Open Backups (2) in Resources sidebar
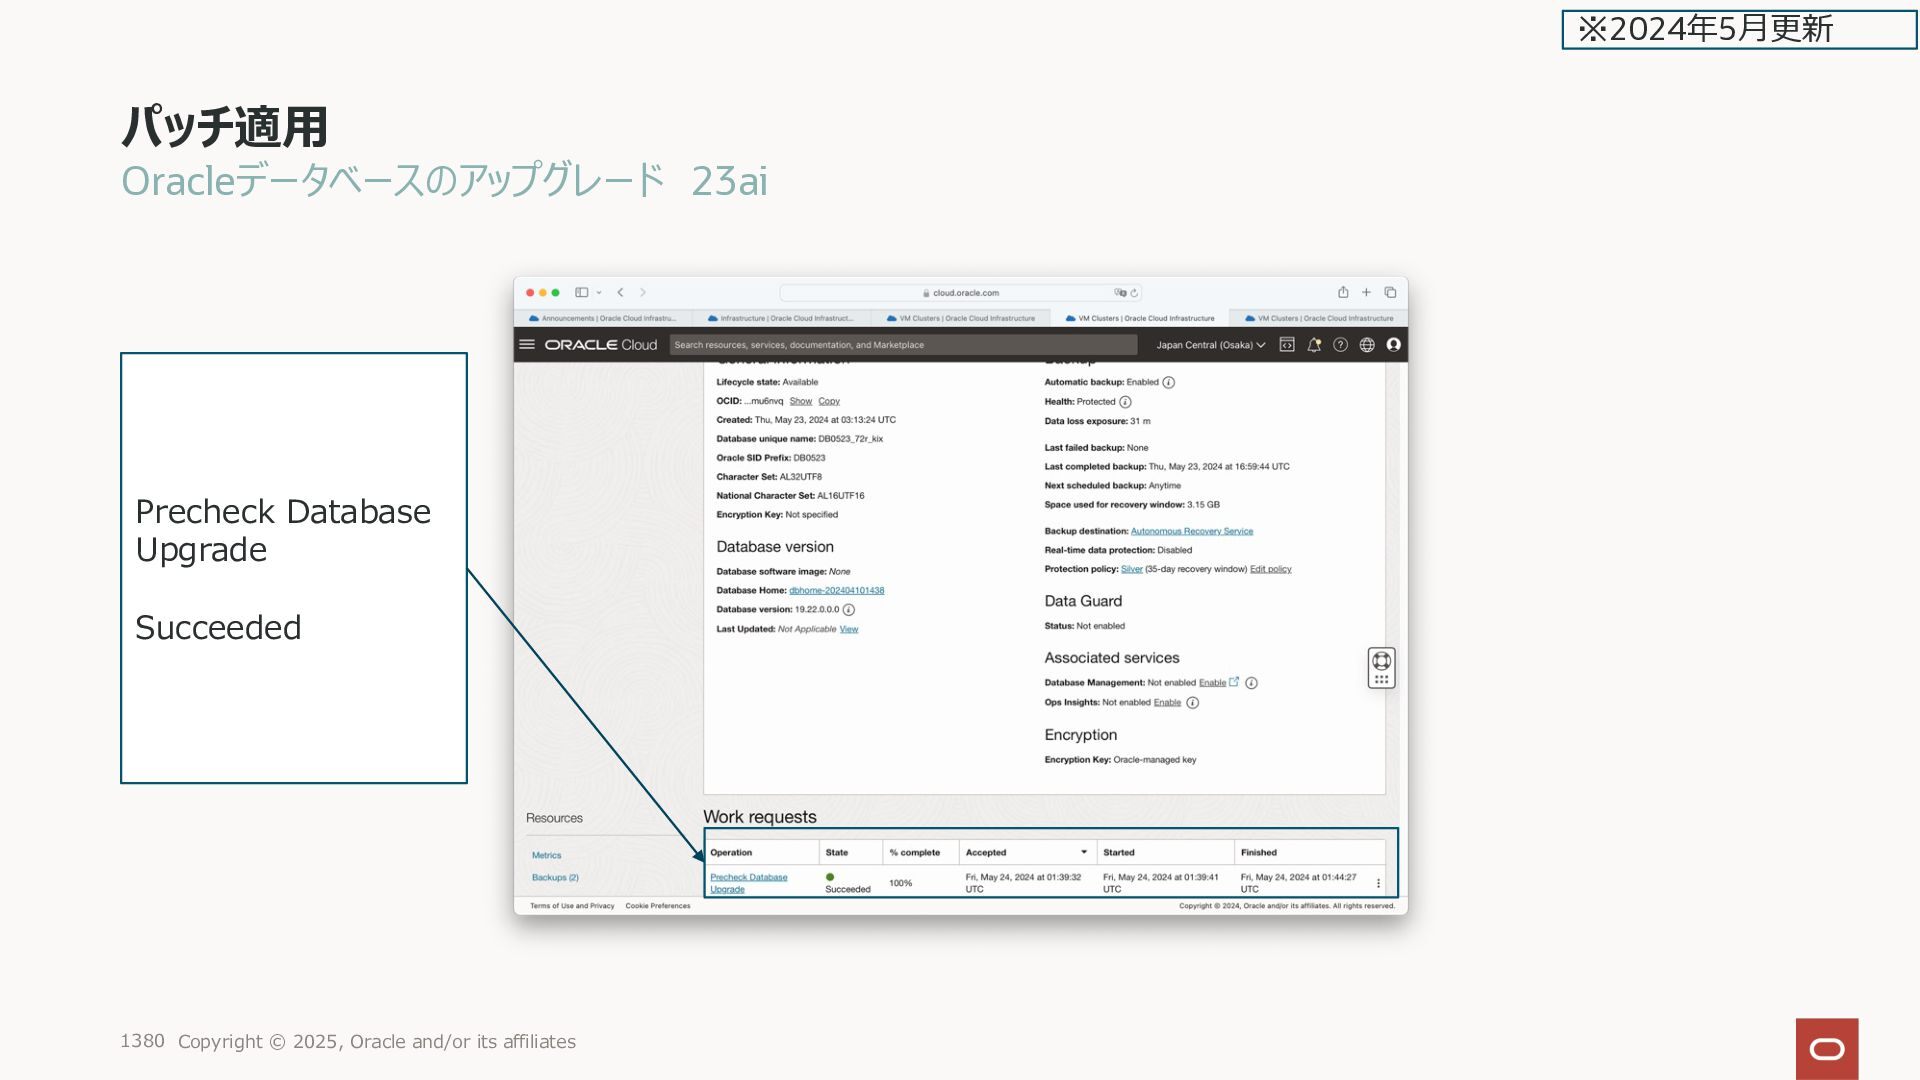This screenshot has width=1920, height=1080. click(555, 877)
